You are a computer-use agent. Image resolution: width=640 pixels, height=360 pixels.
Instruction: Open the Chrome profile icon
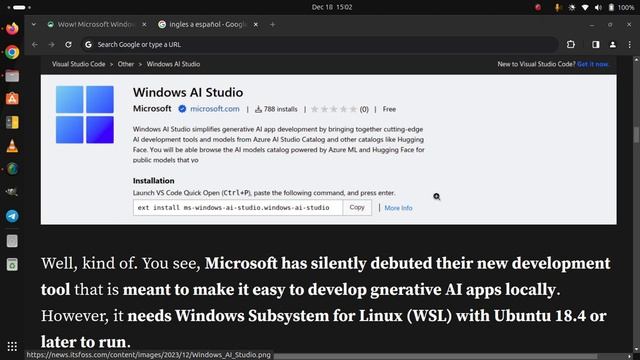(613, 44)
